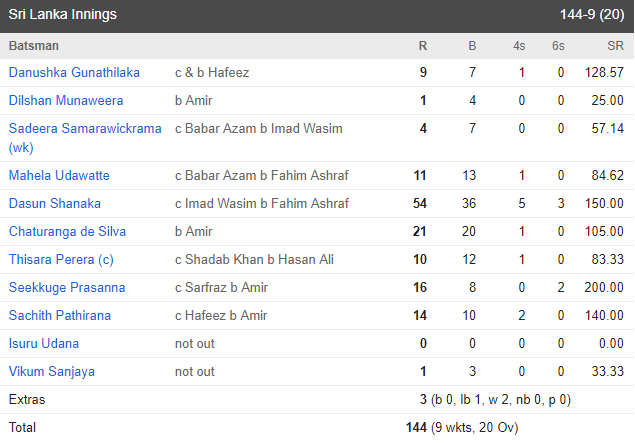The image size is (635, 443).
Task: Open Isuru Udana profile
Action: click(x=44, y=343)
